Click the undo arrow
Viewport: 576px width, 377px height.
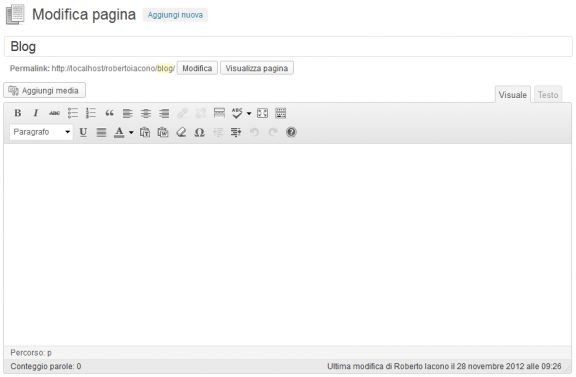click(x=254, y=132)
